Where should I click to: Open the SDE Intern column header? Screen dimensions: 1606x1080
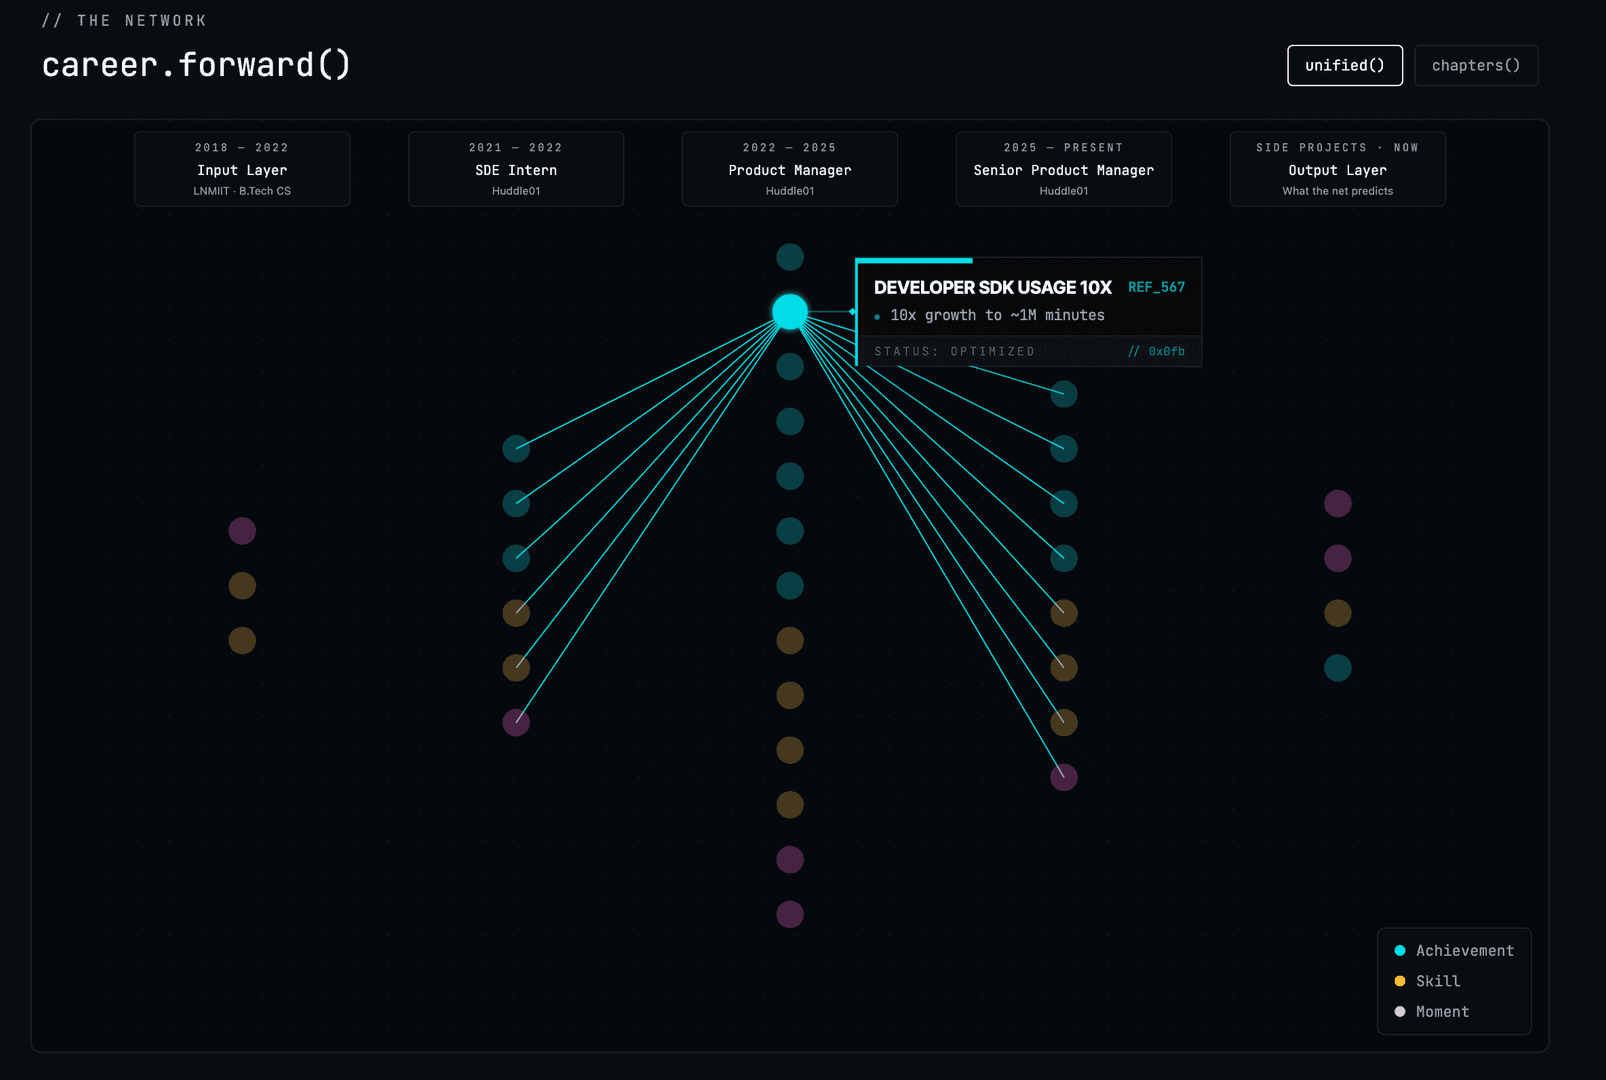[516, 169]
